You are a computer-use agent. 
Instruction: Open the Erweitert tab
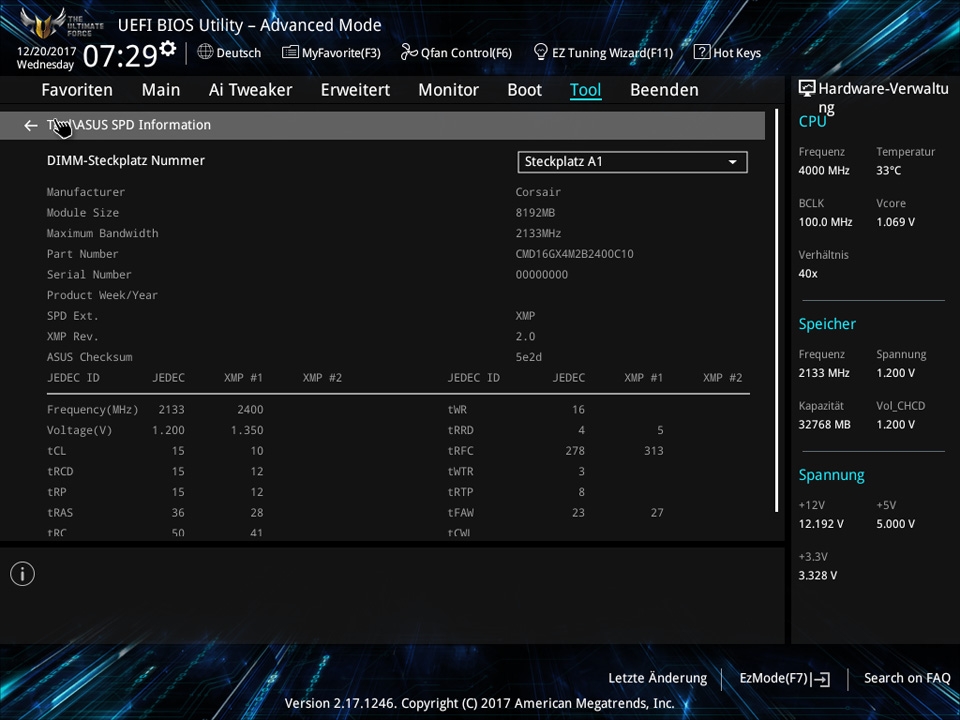point(355,90)
